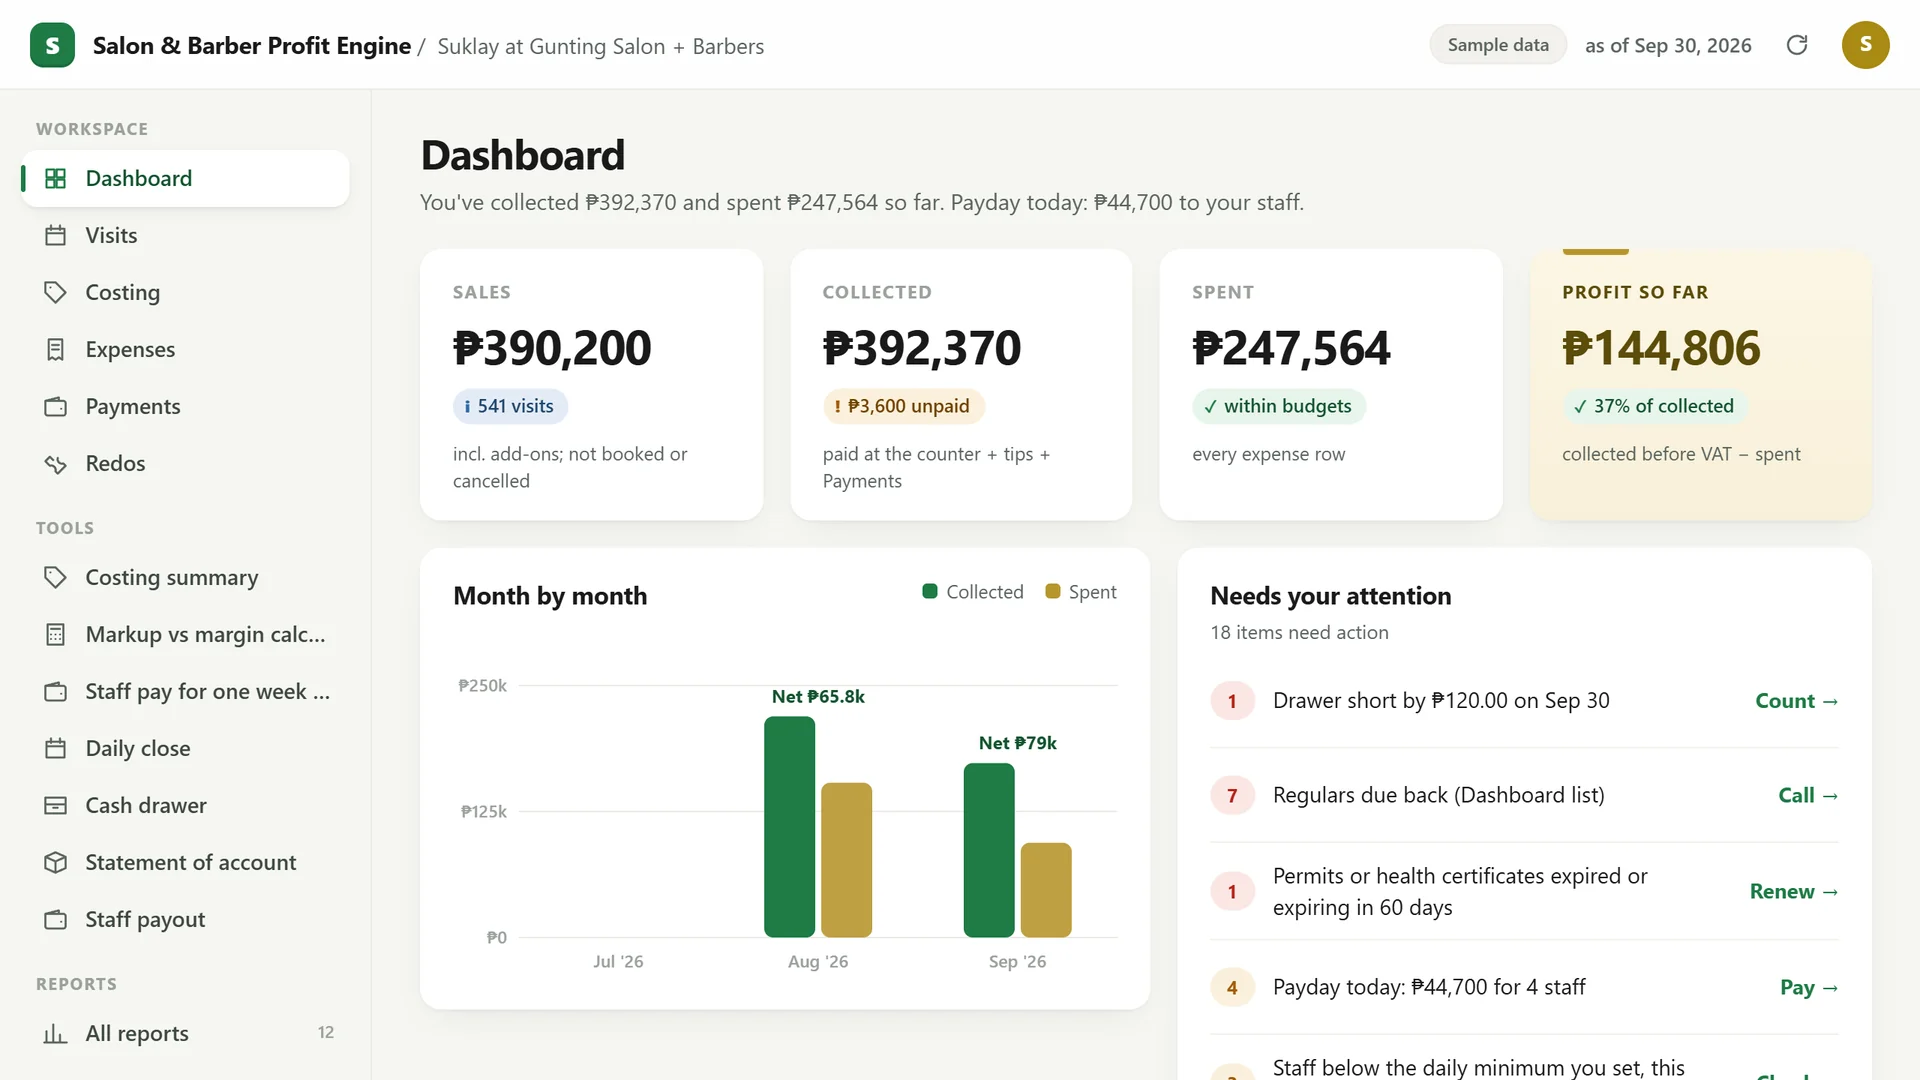Image resolution: width=1920 pixels, height=1080 pixels.
Task: Click the Net ₱65.8k chart label
Action: (818, 696)
